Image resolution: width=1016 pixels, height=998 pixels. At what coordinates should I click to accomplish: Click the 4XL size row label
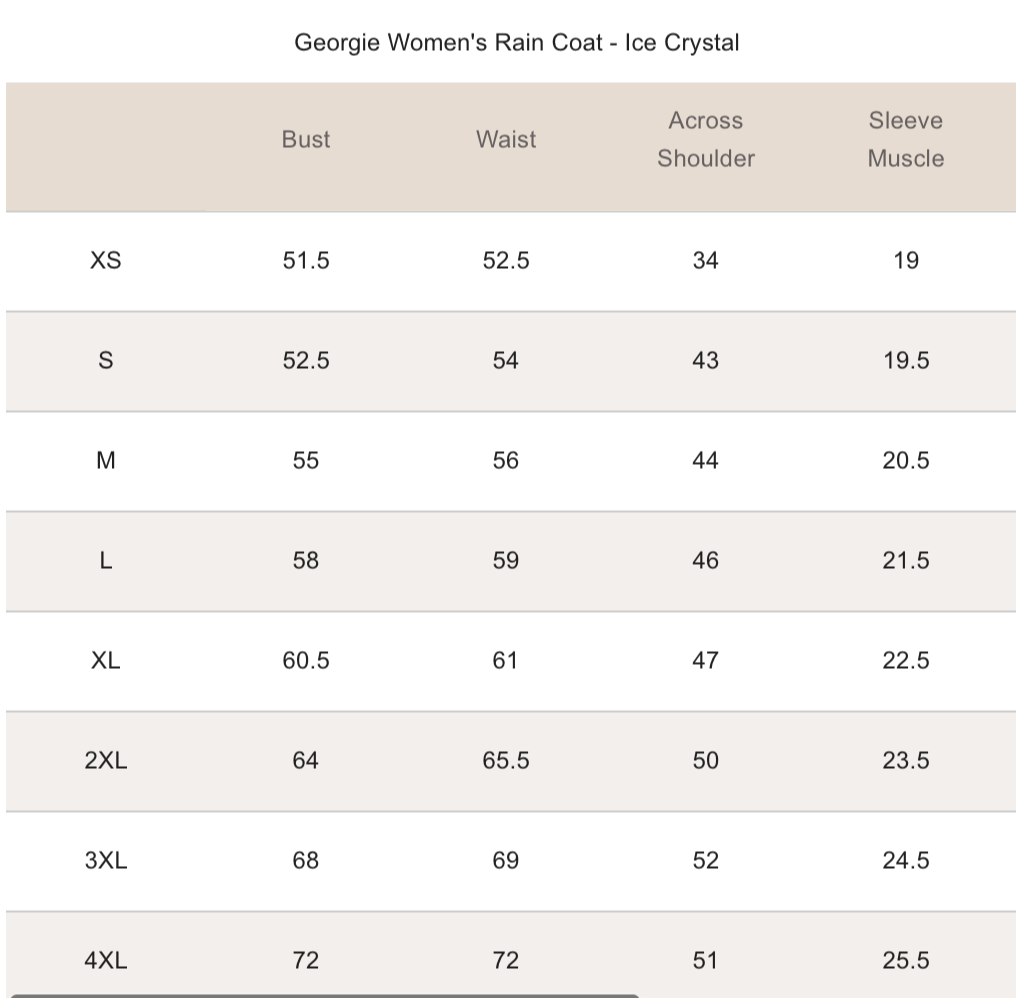pyautogui.click(x=105, y=961)
